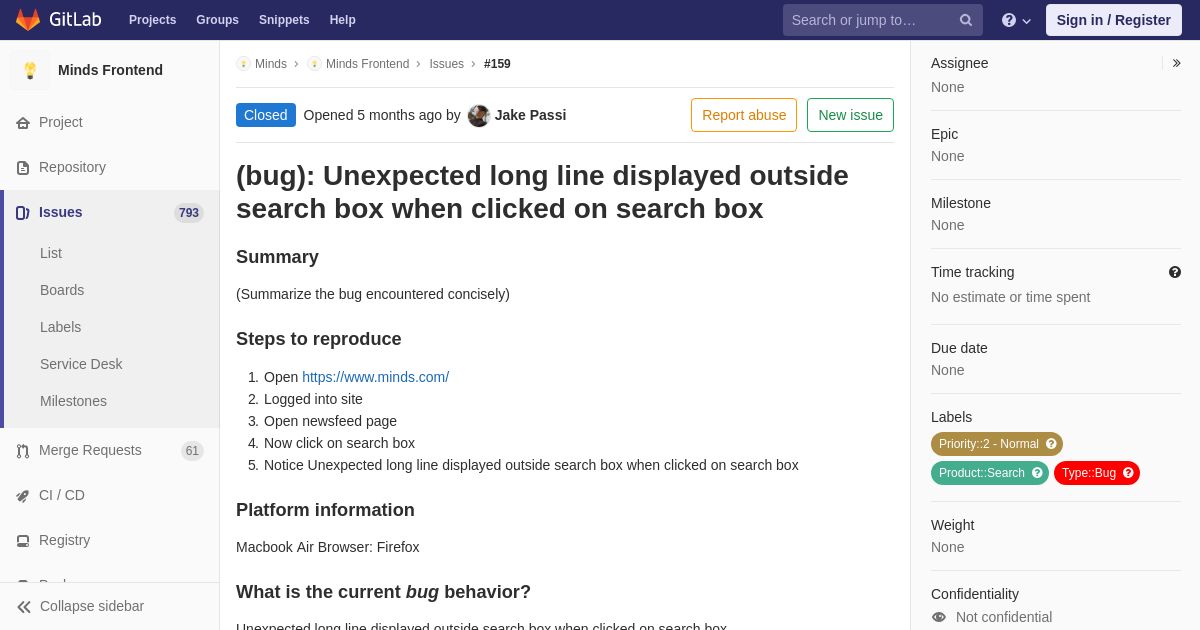Viewport: 1200px width, 630px height.
Task: Open CI / CD rocket icon
Action: tap(23, 496)
